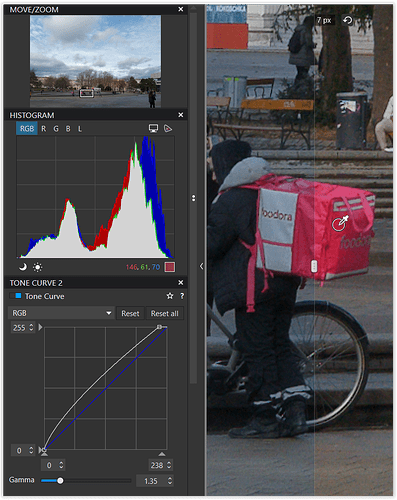This screenshot has height=500, width=397.
Task: Click the Reset all button
Action: pyautogui.click(x=165, y=313)
